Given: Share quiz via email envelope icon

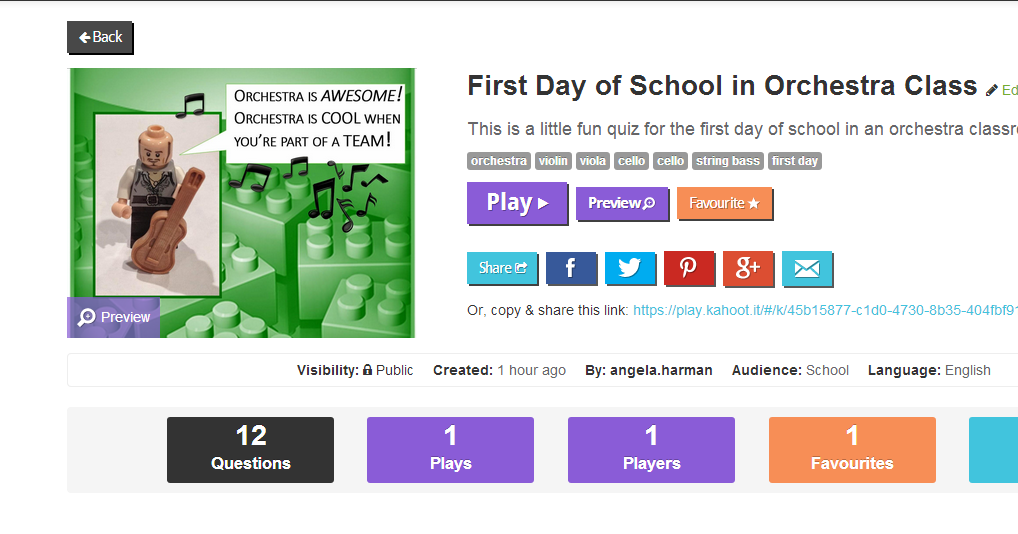Looking at the screenshot, I should (807, 268).
